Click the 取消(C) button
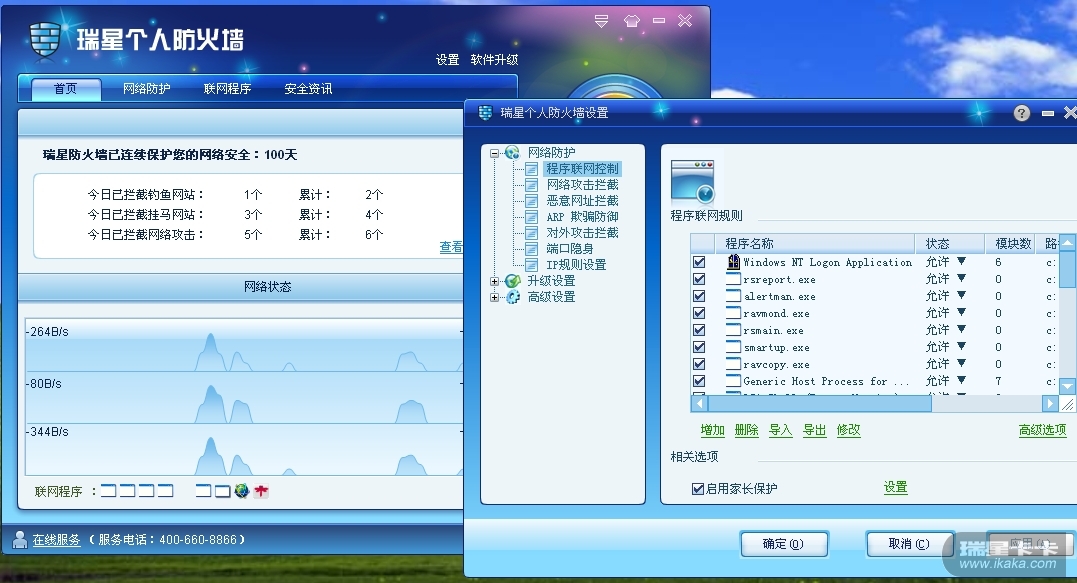 point(909,544)
